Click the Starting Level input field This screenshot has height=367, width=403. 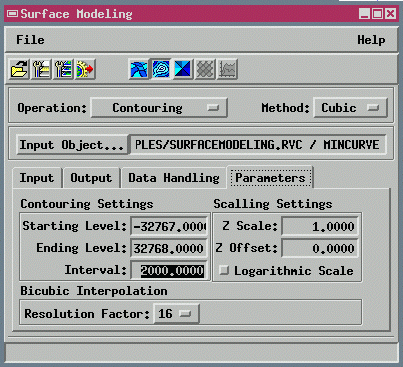pyautogui.click(x=169, y=227)
